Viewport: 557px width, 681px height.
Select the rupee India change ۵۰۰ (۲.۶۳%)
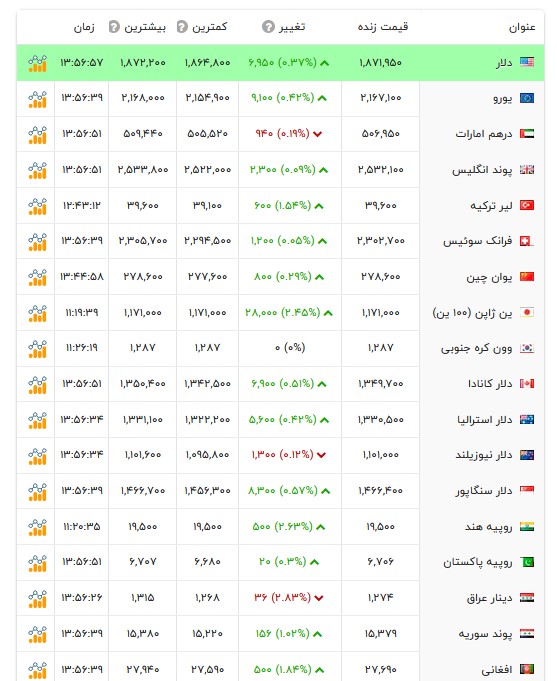282,526
